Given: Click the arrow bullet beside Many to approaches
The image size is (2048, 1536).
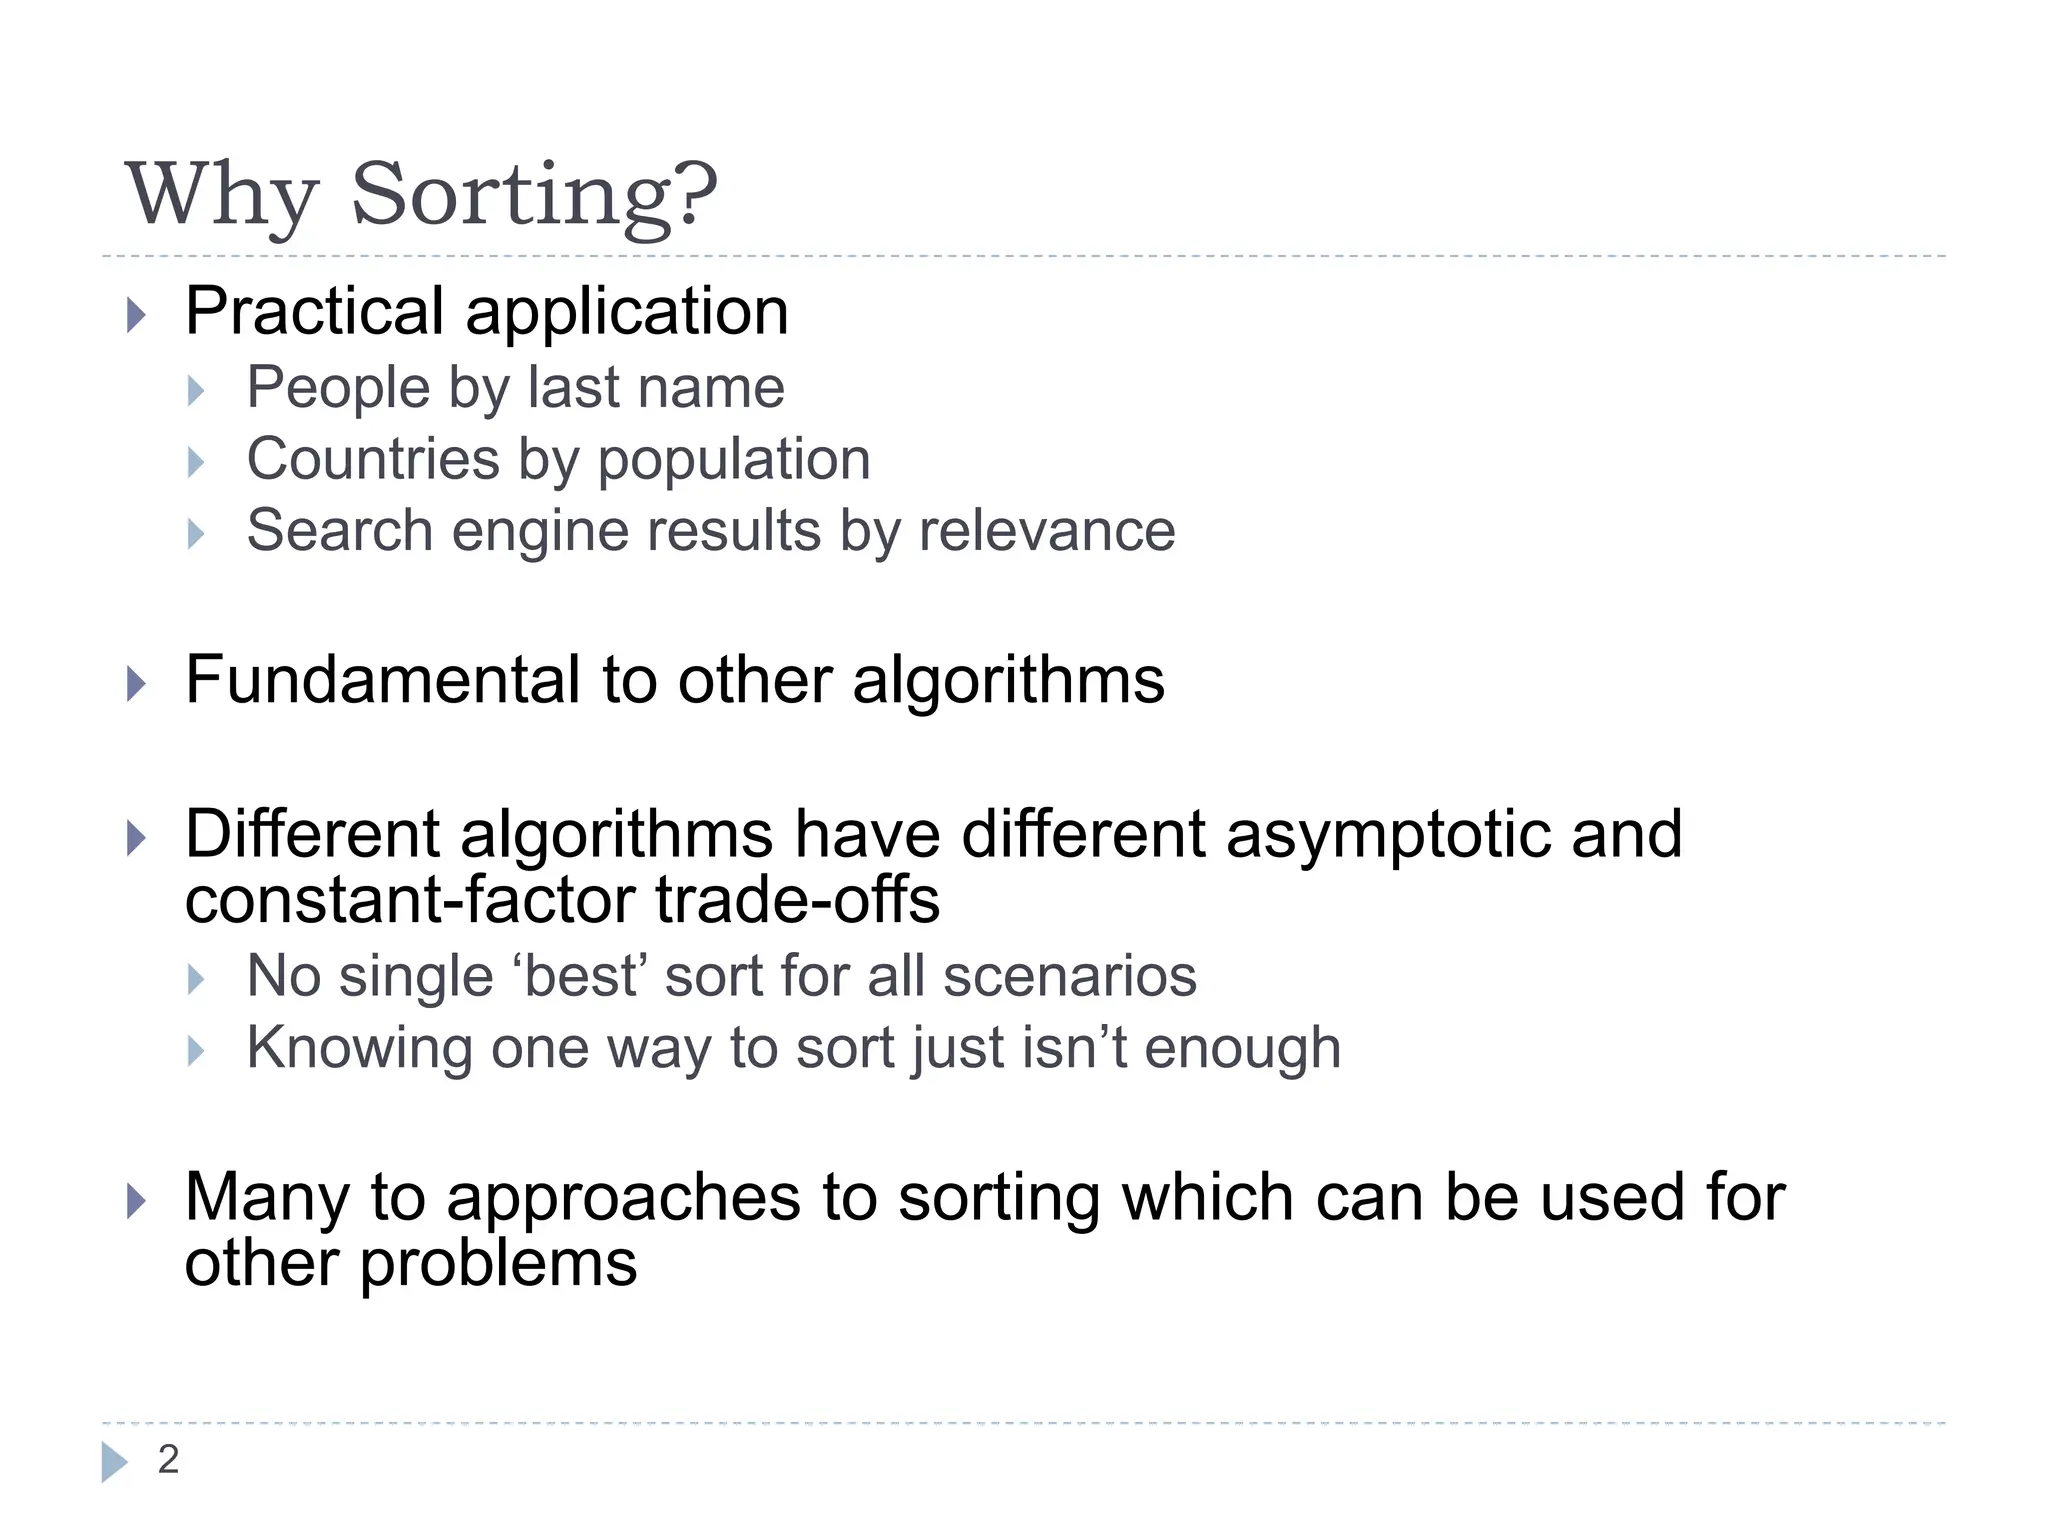Looking at the screenshot, I should [x=137, y=1201].
